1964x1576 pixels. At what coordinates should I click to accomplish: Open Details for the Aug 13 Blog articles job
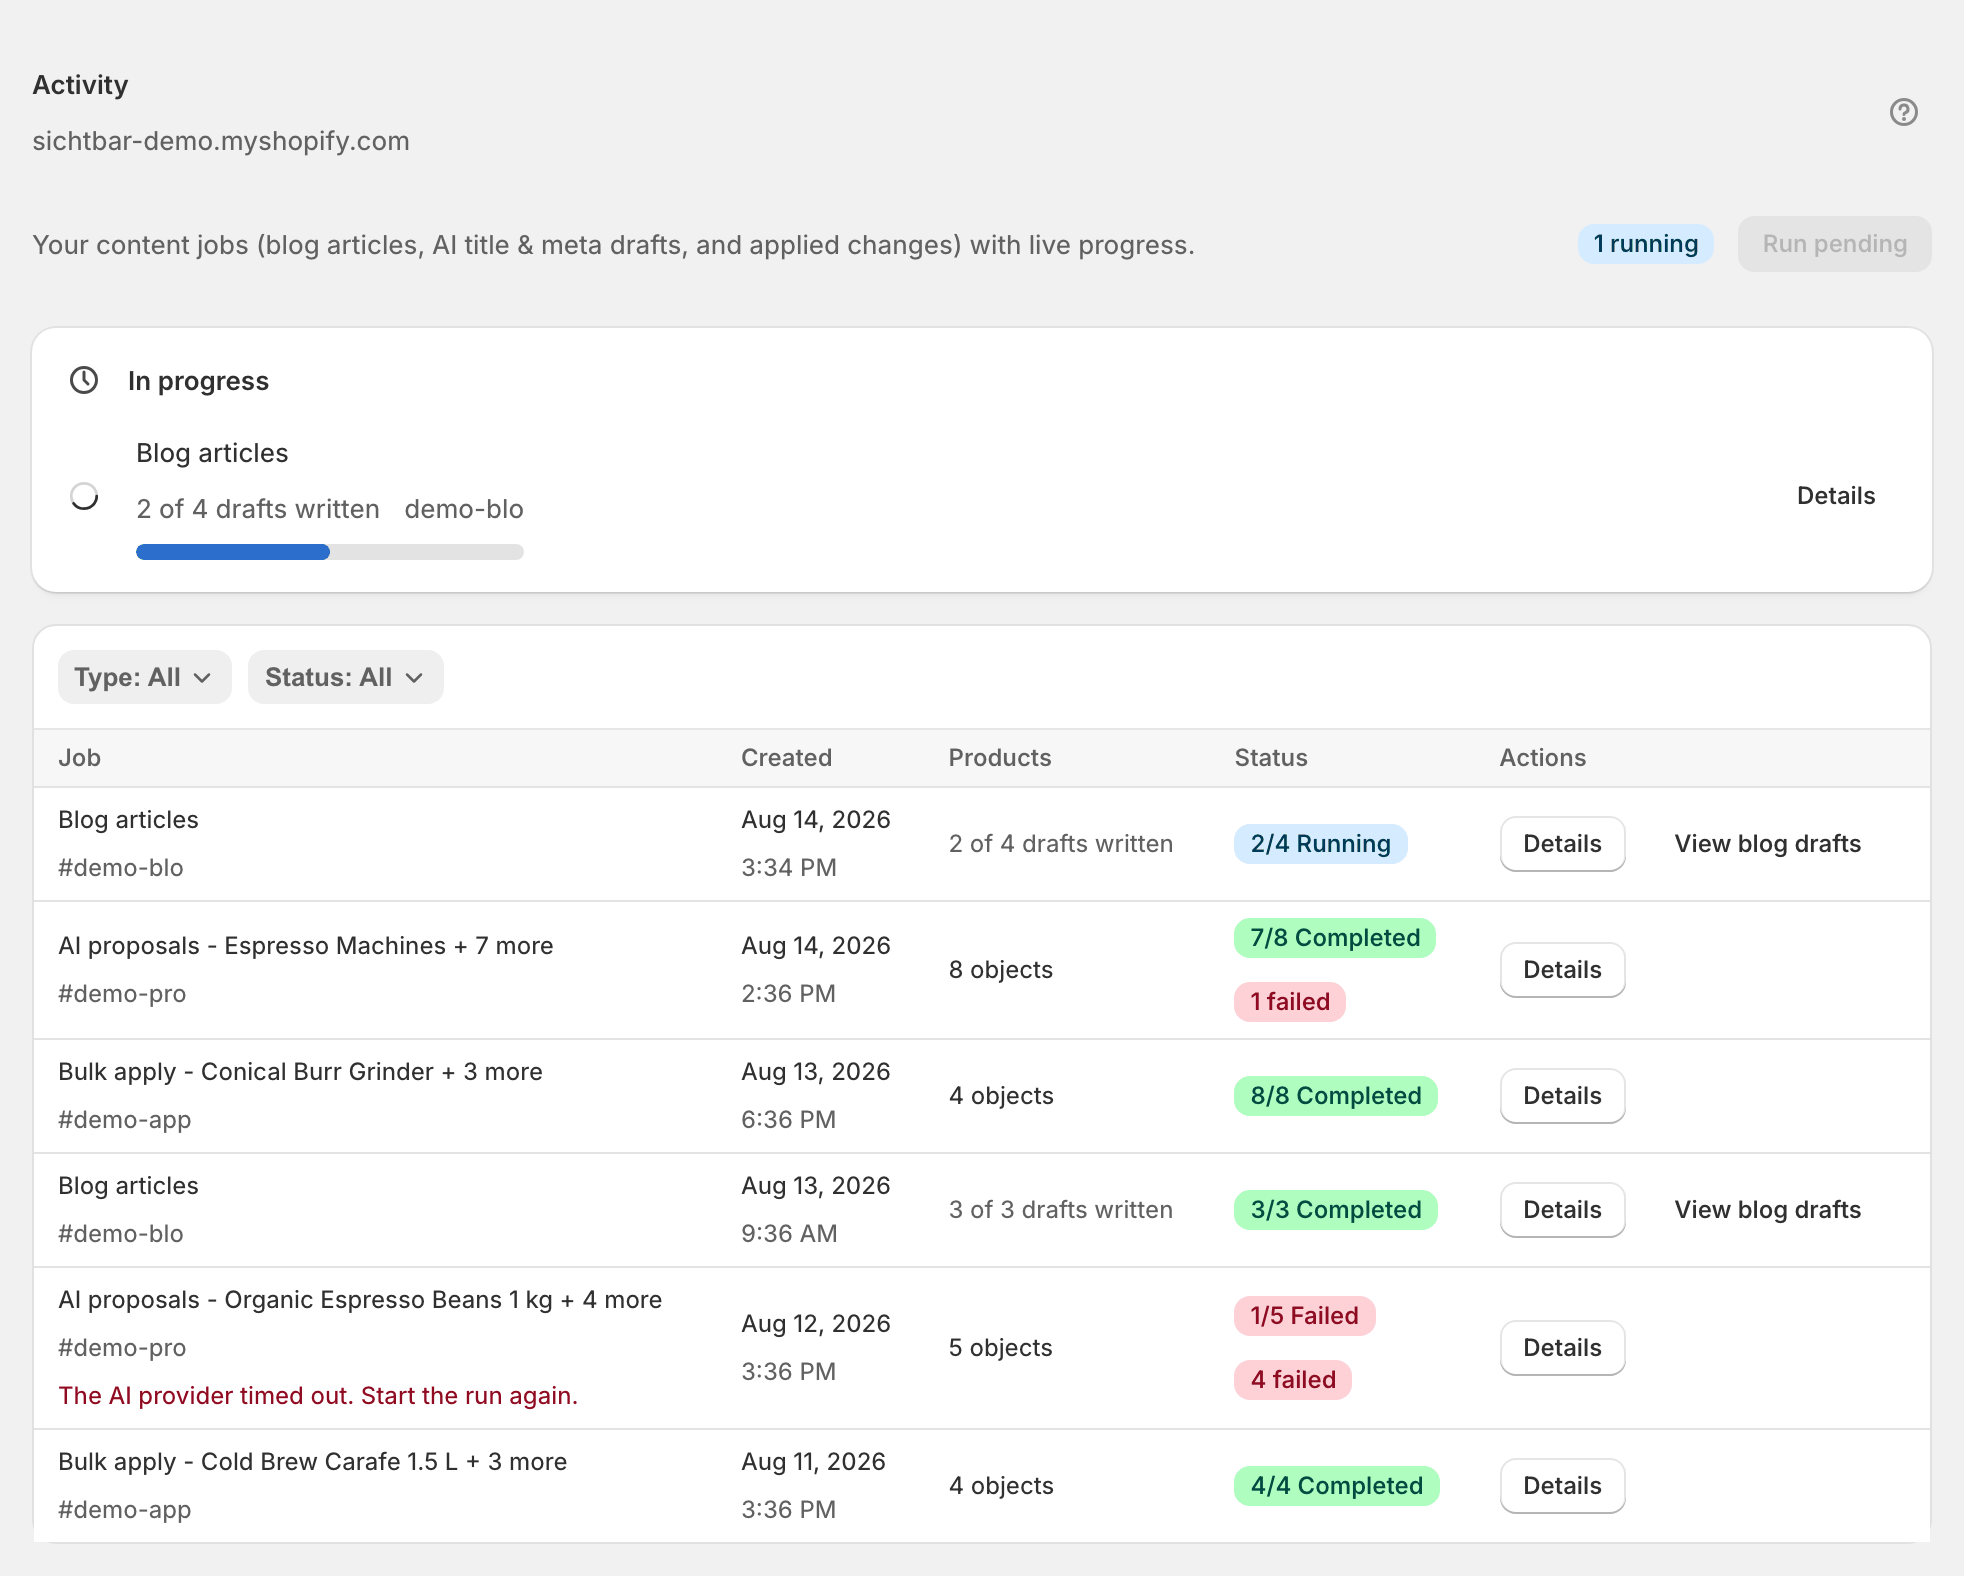coord(1562,1210)
